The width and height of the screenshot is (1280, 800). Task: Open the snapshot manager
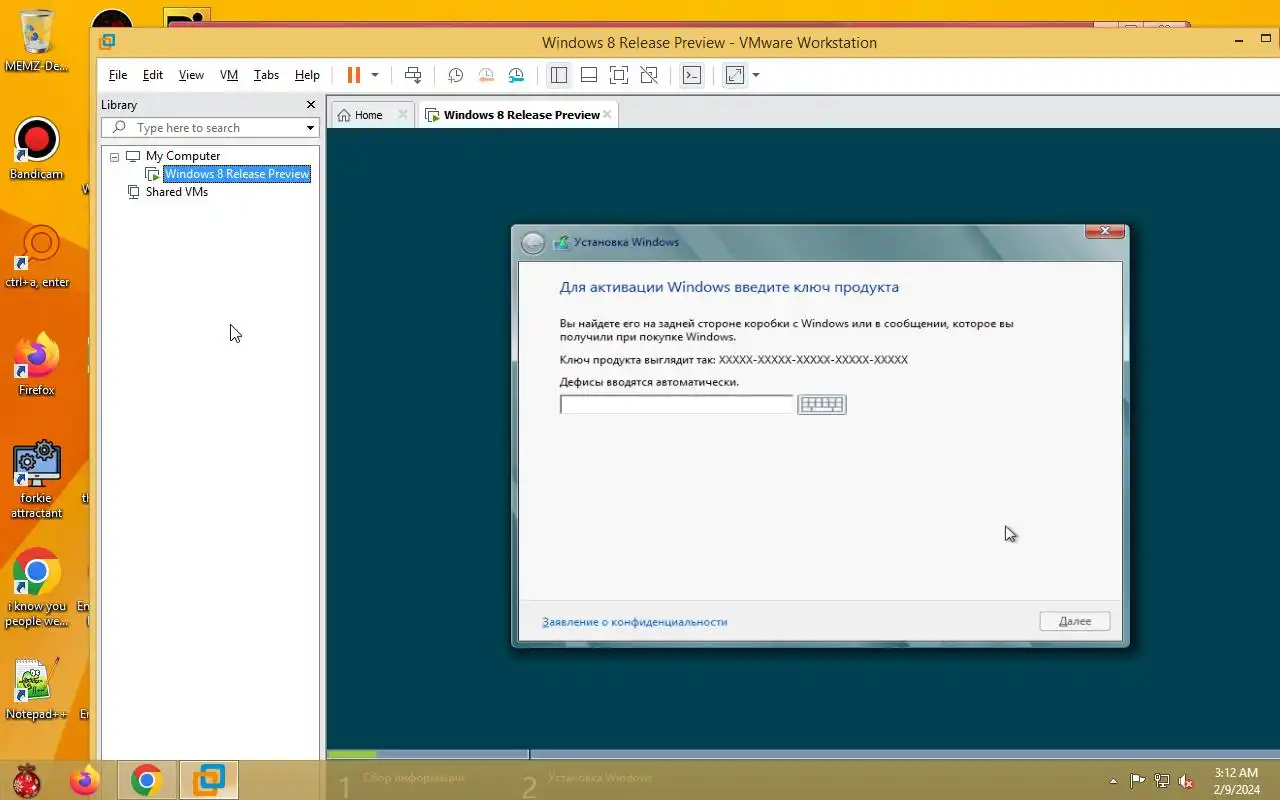click(x=516, y=75)
